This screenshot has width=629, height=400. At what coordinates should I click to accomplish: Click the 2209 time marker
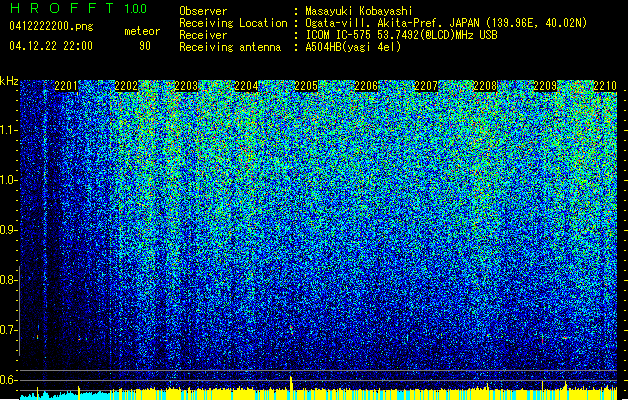tap(545, 86)
